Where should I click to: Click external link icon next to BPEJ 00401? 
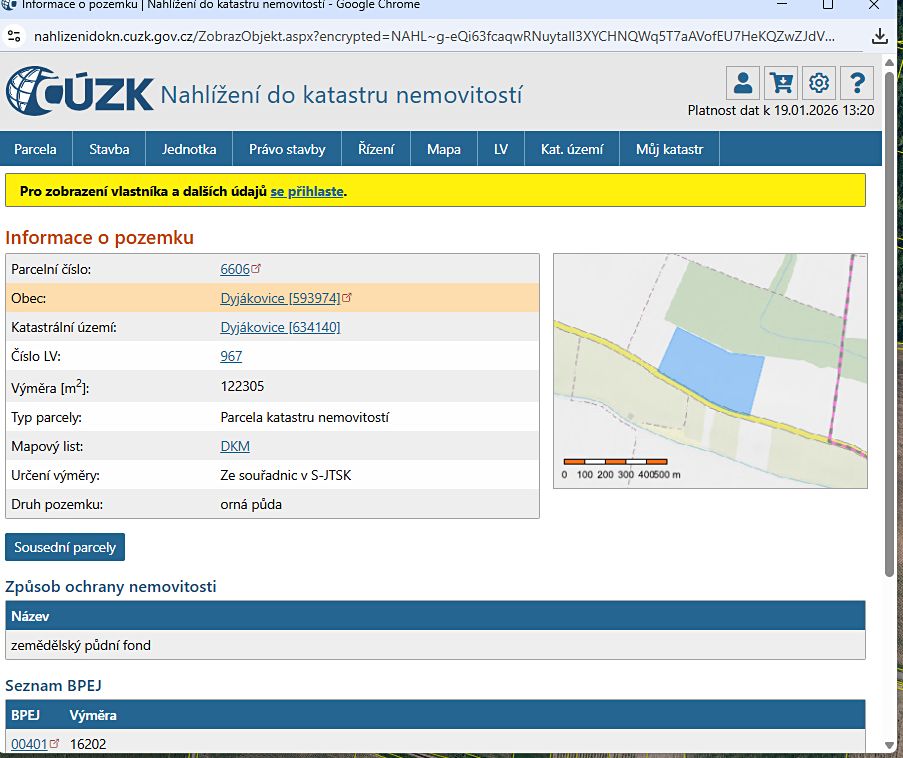point(54,743)
